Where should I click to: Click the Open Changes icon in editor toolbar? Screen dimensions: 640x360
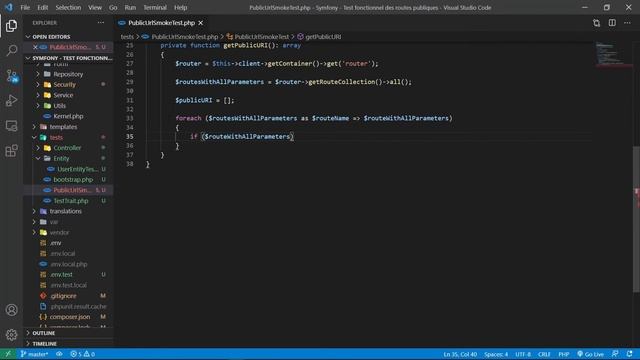(596, 23)
